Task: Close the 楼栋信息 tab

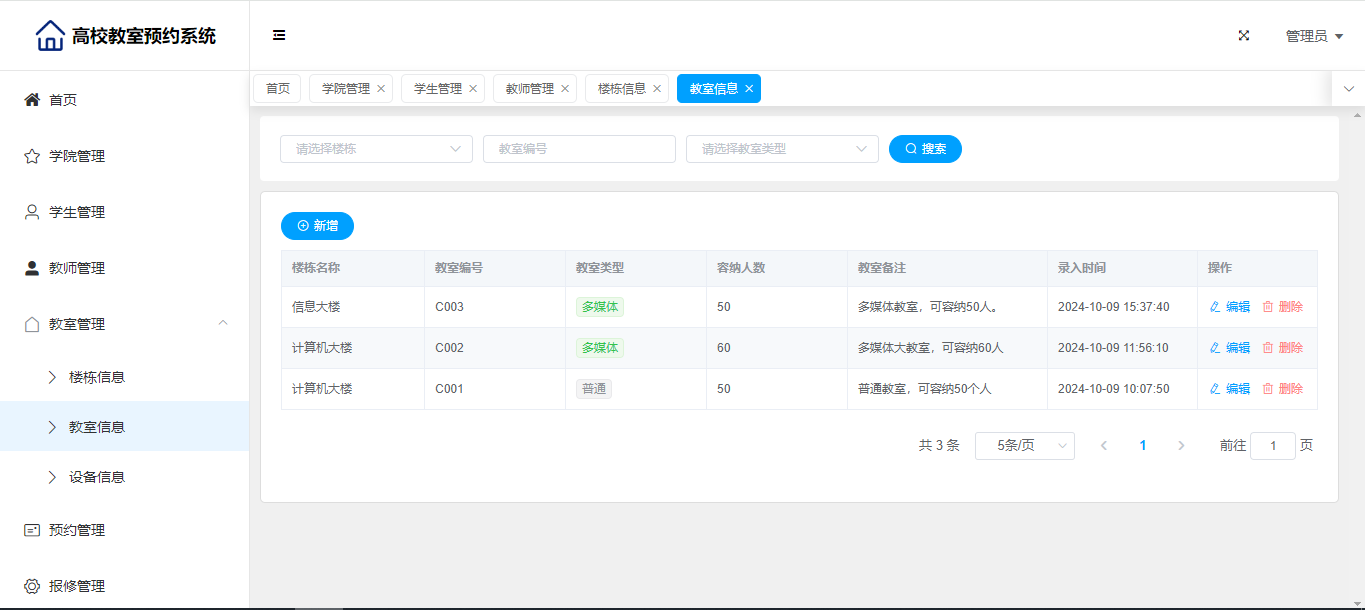Action: click(x=657, y=89)
